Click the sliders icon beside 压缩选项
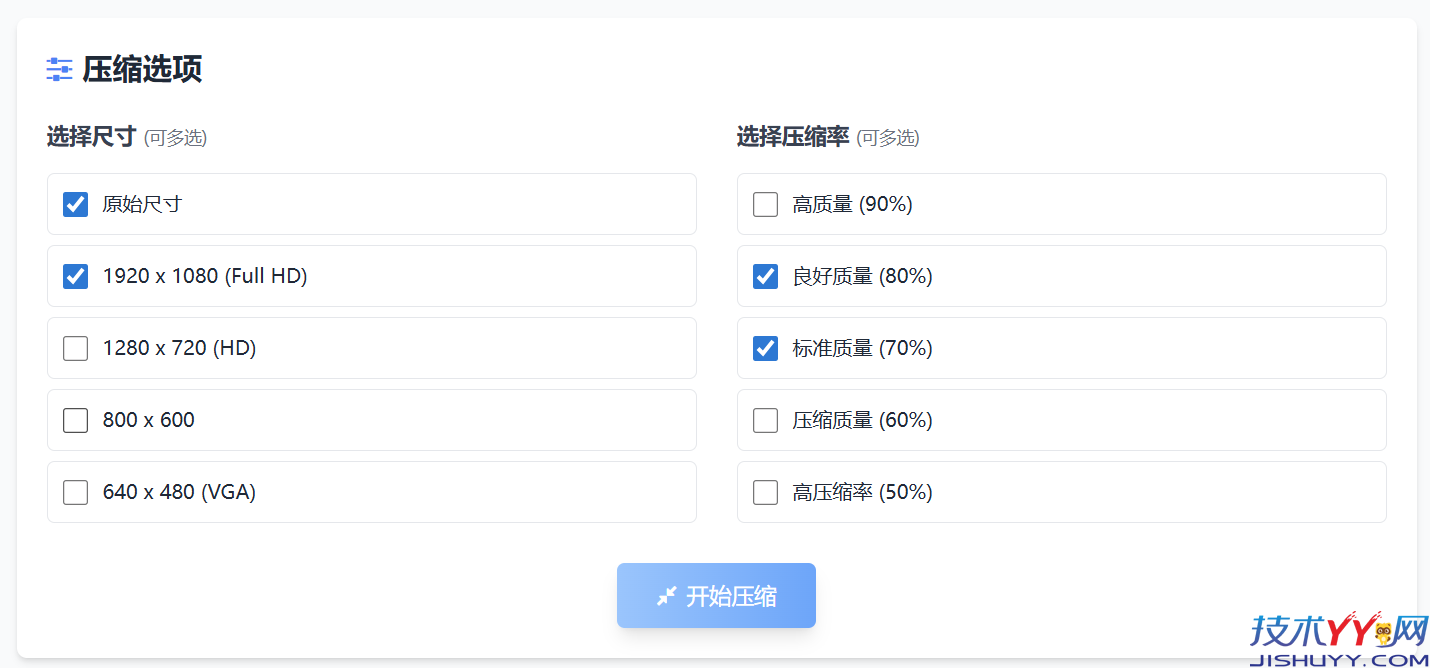Viewport: 1430px width, 668px height. 60,69
